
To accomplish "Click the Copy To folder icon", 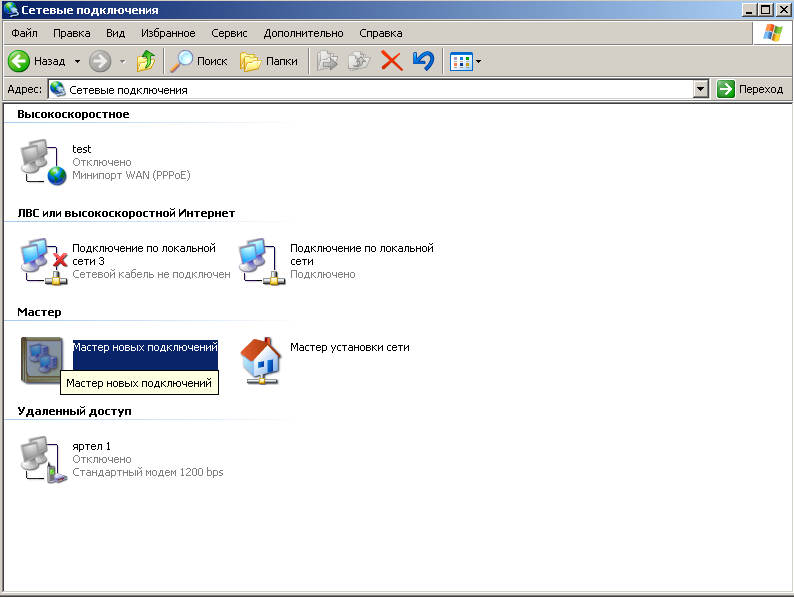I will 359,61.
